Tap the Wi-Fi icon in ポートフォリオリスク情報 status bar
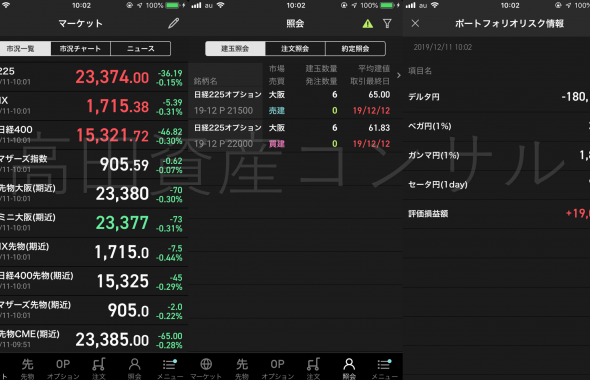The width and height of the screenshot is (590, 380). tap(435, 5)
